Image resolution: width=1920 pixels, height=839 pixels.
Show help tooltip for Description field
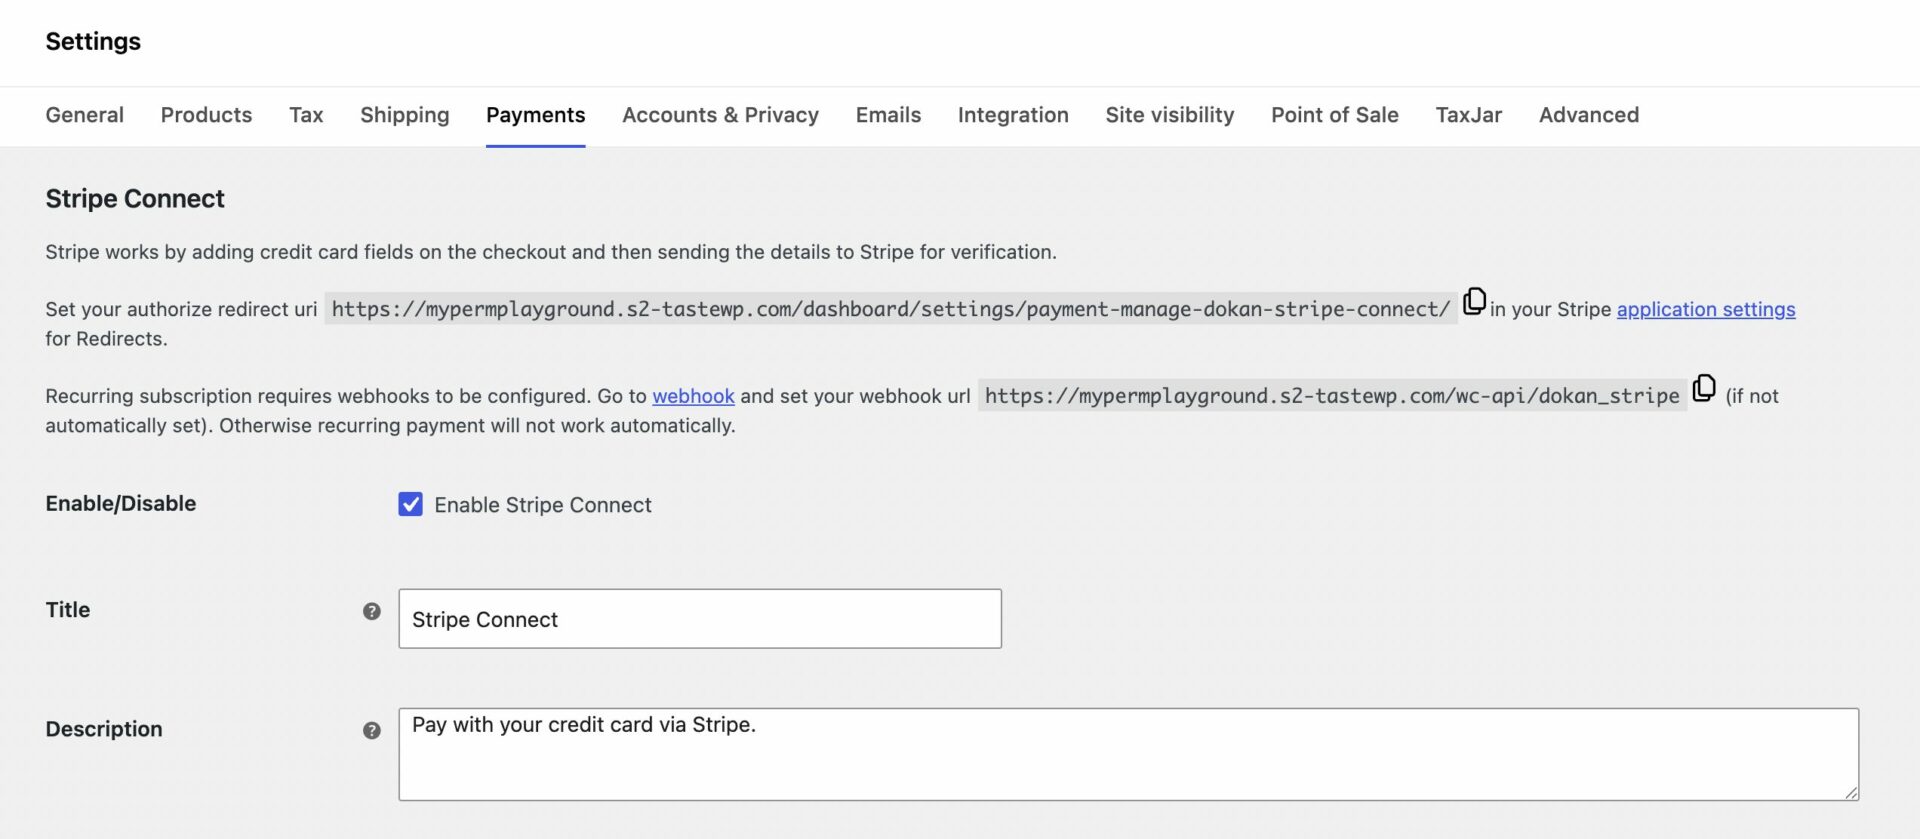tap(372, 730)
